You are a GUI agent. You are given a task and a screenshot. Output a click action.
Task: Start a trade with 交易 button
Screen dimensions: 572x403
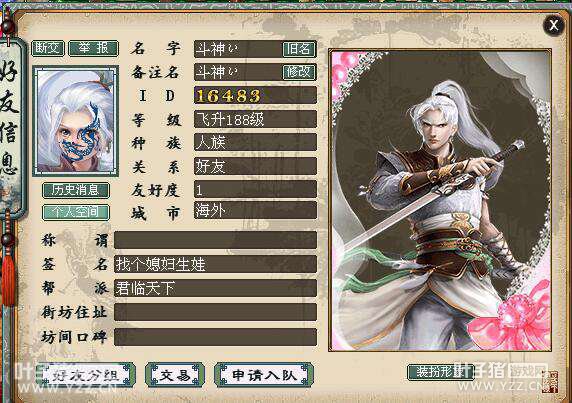click(x=175, y=375)
